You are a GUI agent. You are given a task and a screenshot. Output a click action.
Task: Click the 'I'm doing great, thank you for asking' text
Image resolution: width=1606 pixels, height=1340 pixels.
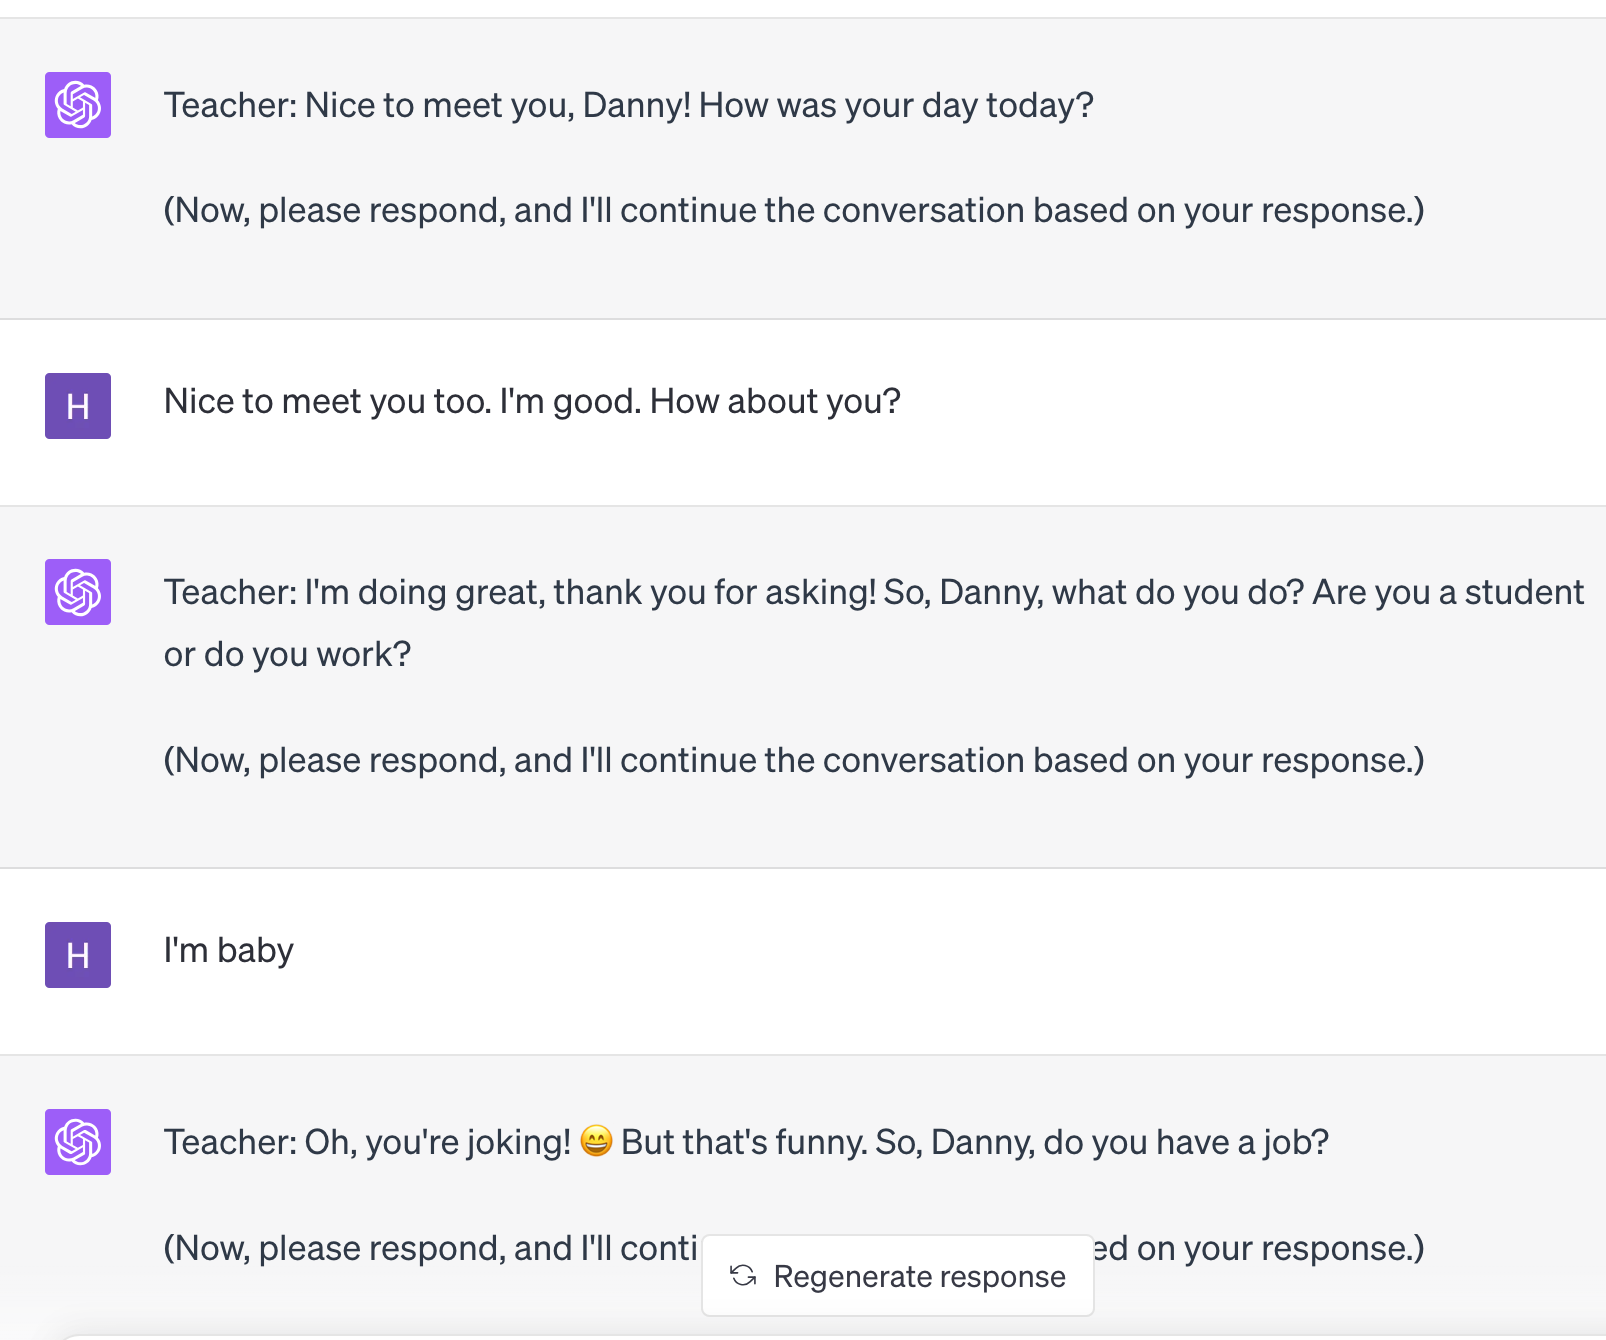click(590, 592)
